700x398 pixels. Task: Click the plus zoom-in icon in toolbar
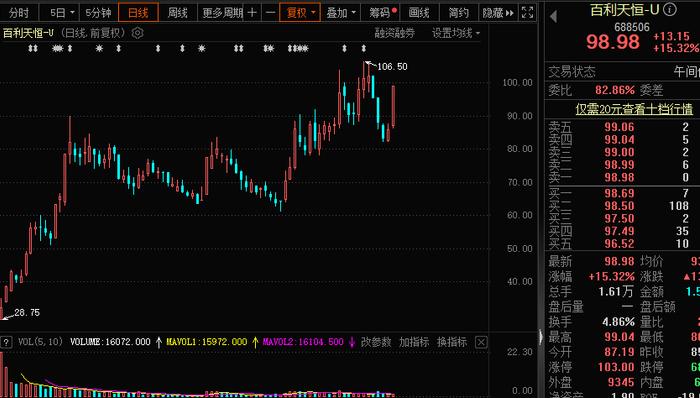coord(252,12)
